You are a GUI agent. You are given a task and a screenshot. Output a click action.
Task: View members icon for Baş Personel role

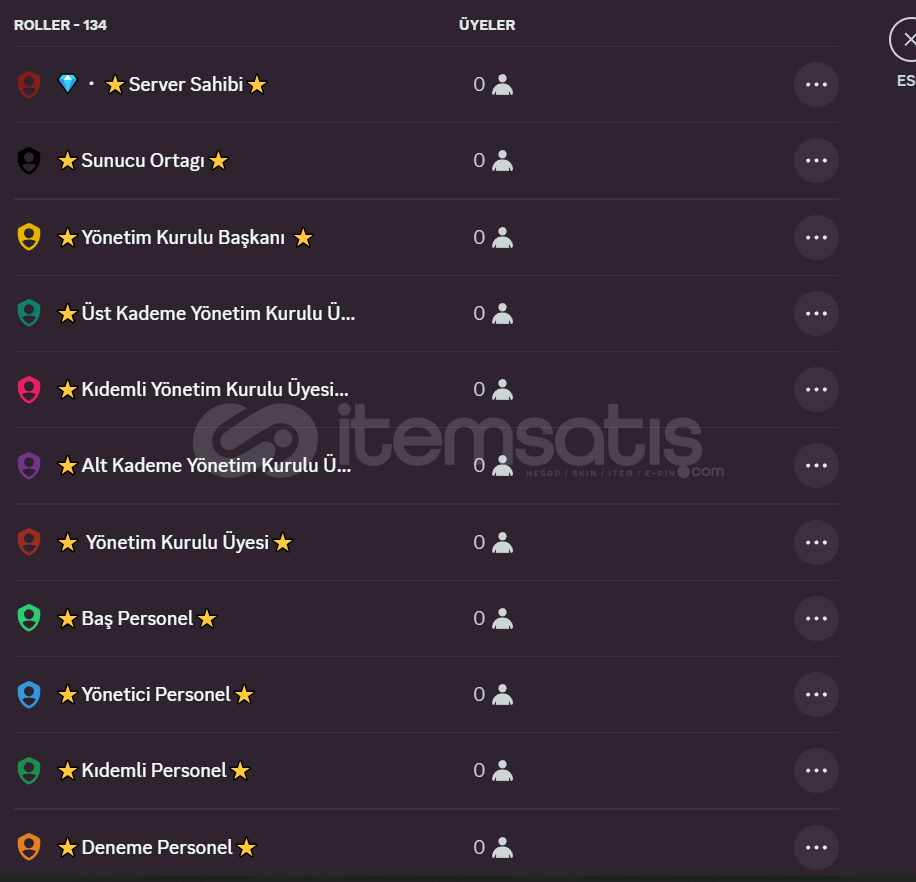click(x=502, y=619)
